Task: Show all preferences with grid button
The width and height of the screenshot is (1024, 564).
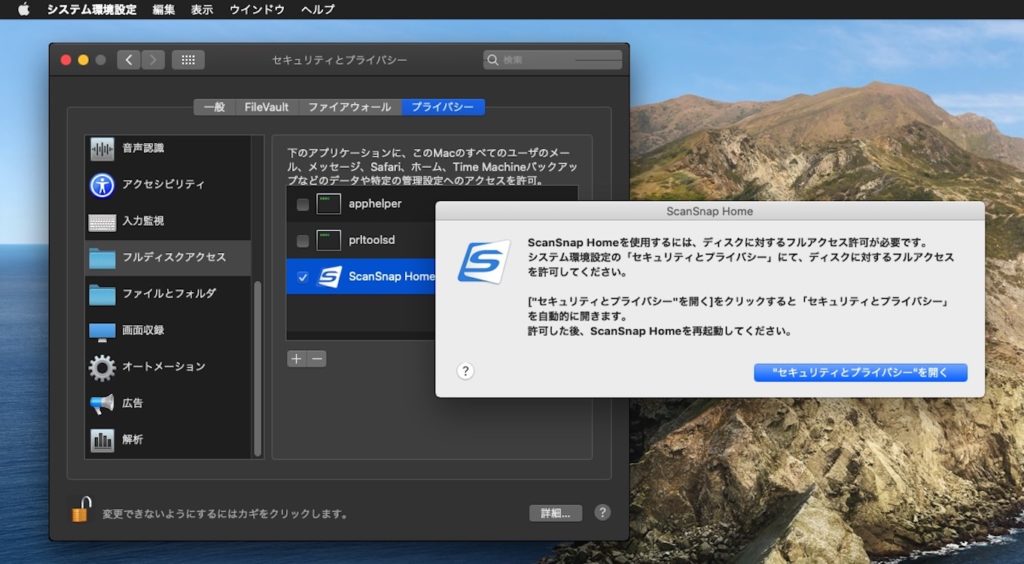Action: point(188,60)
